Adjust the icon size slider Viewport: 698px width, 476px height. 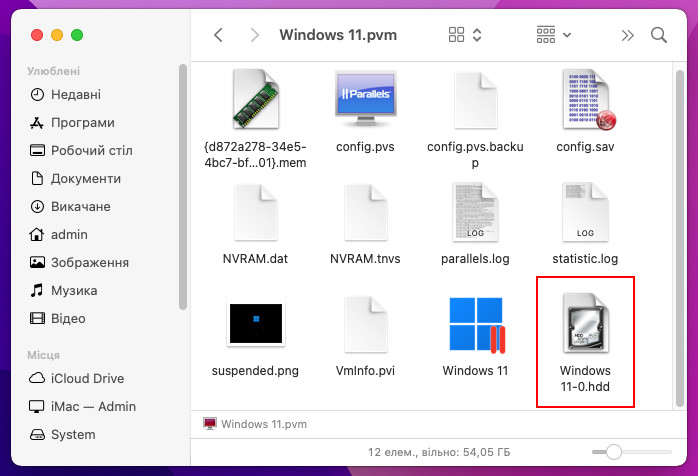click(x=632, y=452)
